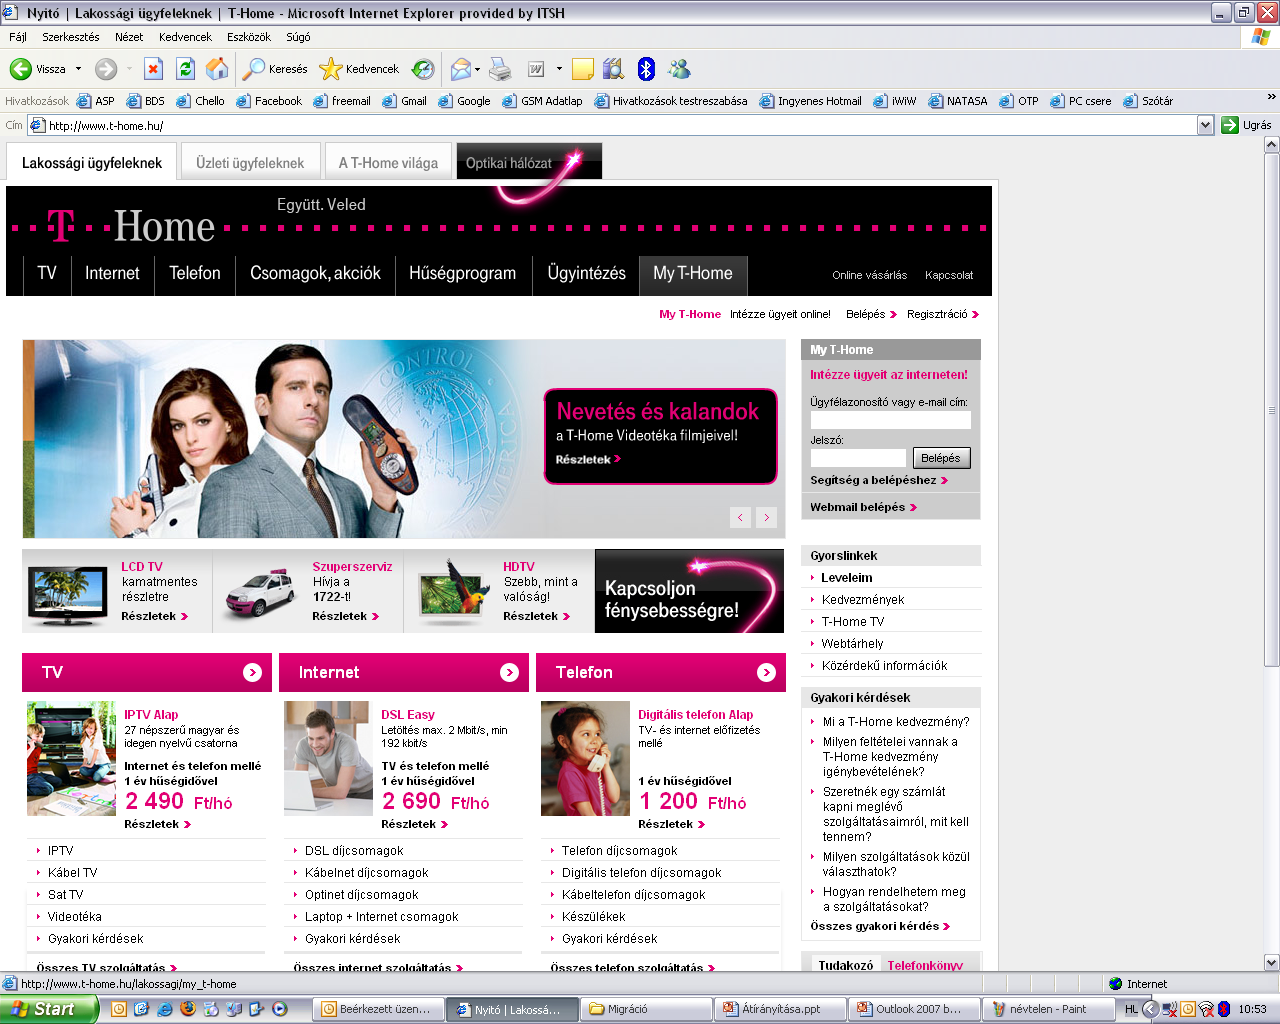Open the Internet navigation menu item

pos(112,273)
